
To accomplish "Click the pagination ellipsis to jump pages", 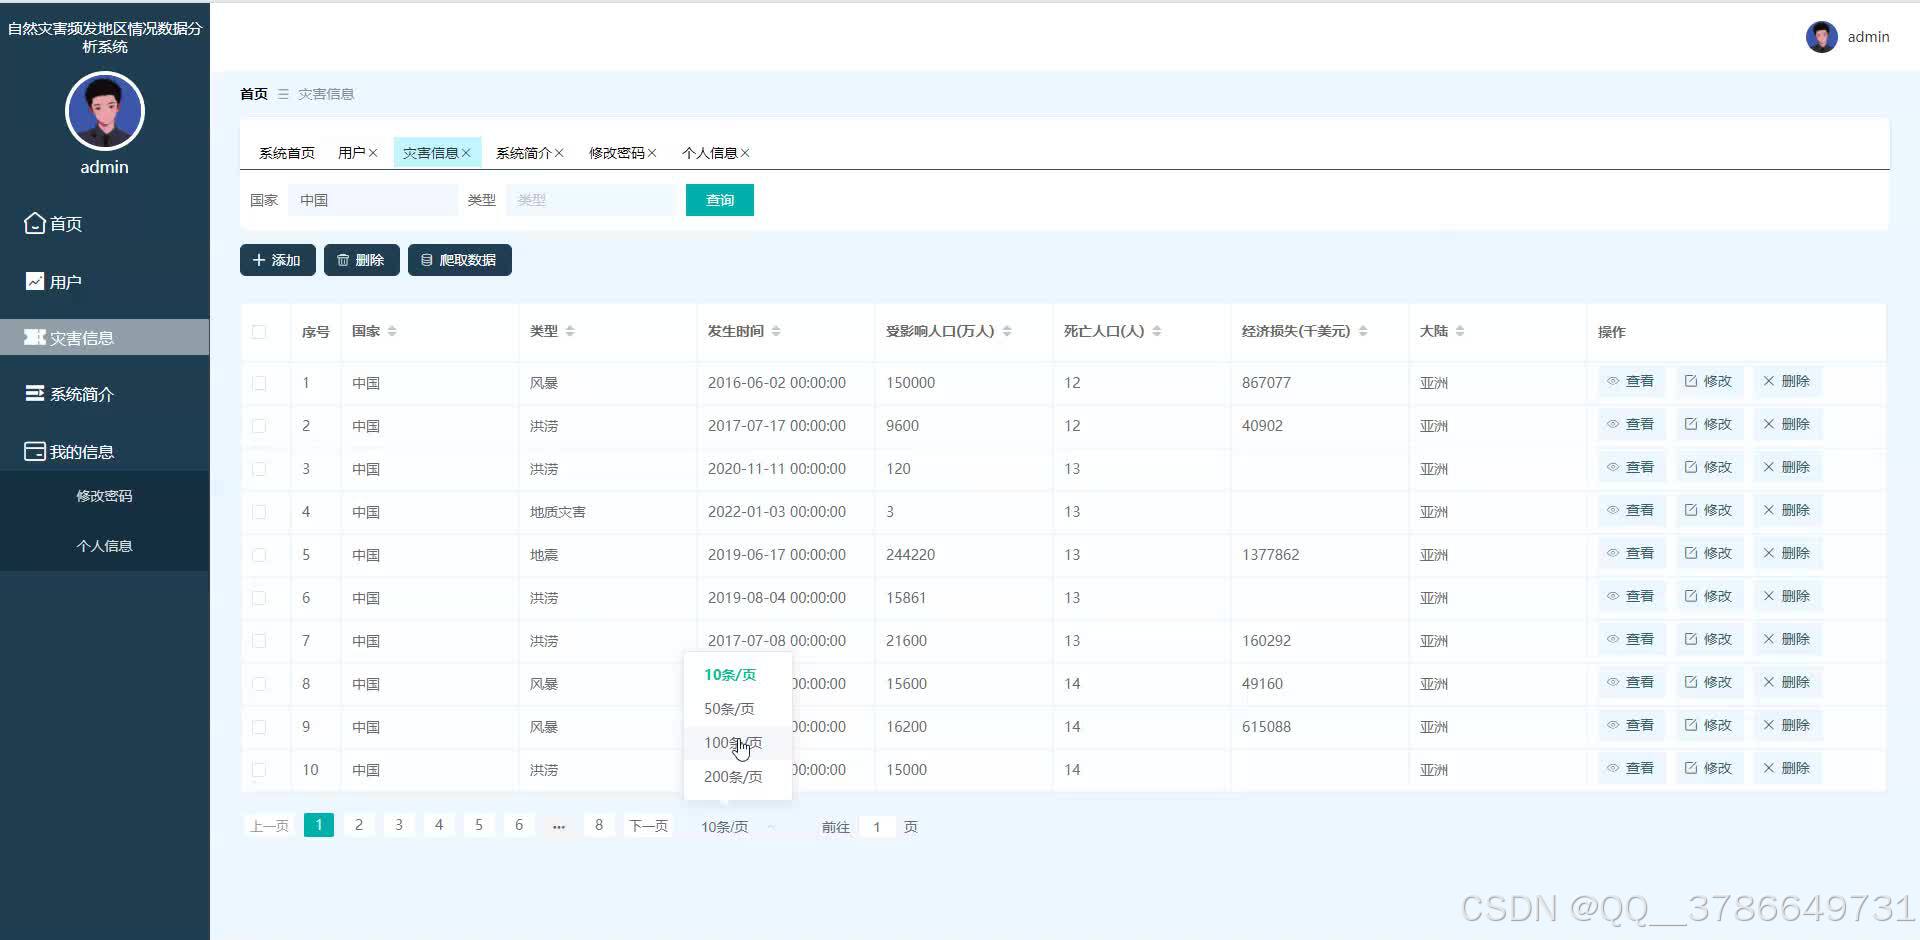I will 559,825.
